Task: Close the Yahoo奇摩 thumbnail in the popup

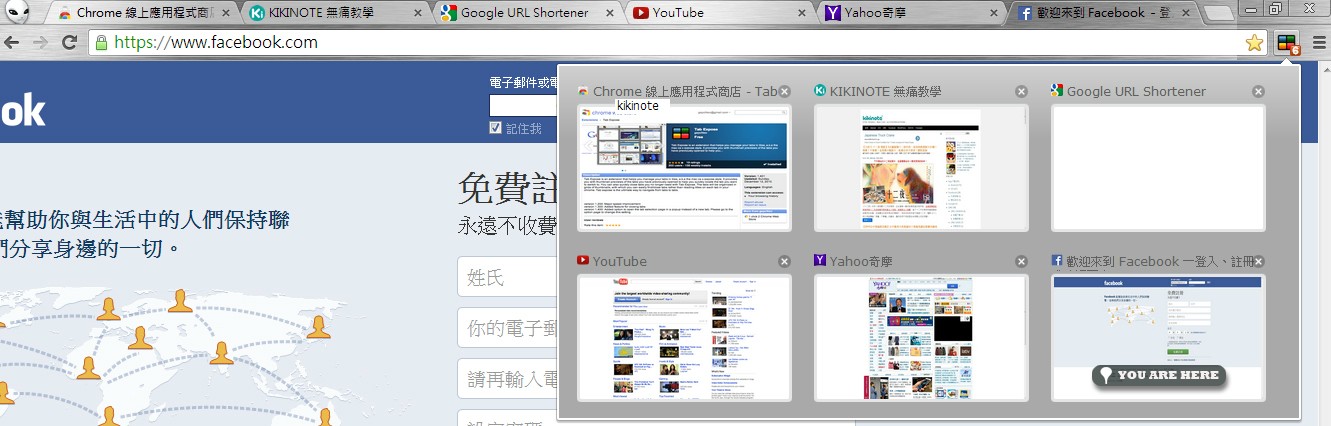Action: click(1021, 261)
